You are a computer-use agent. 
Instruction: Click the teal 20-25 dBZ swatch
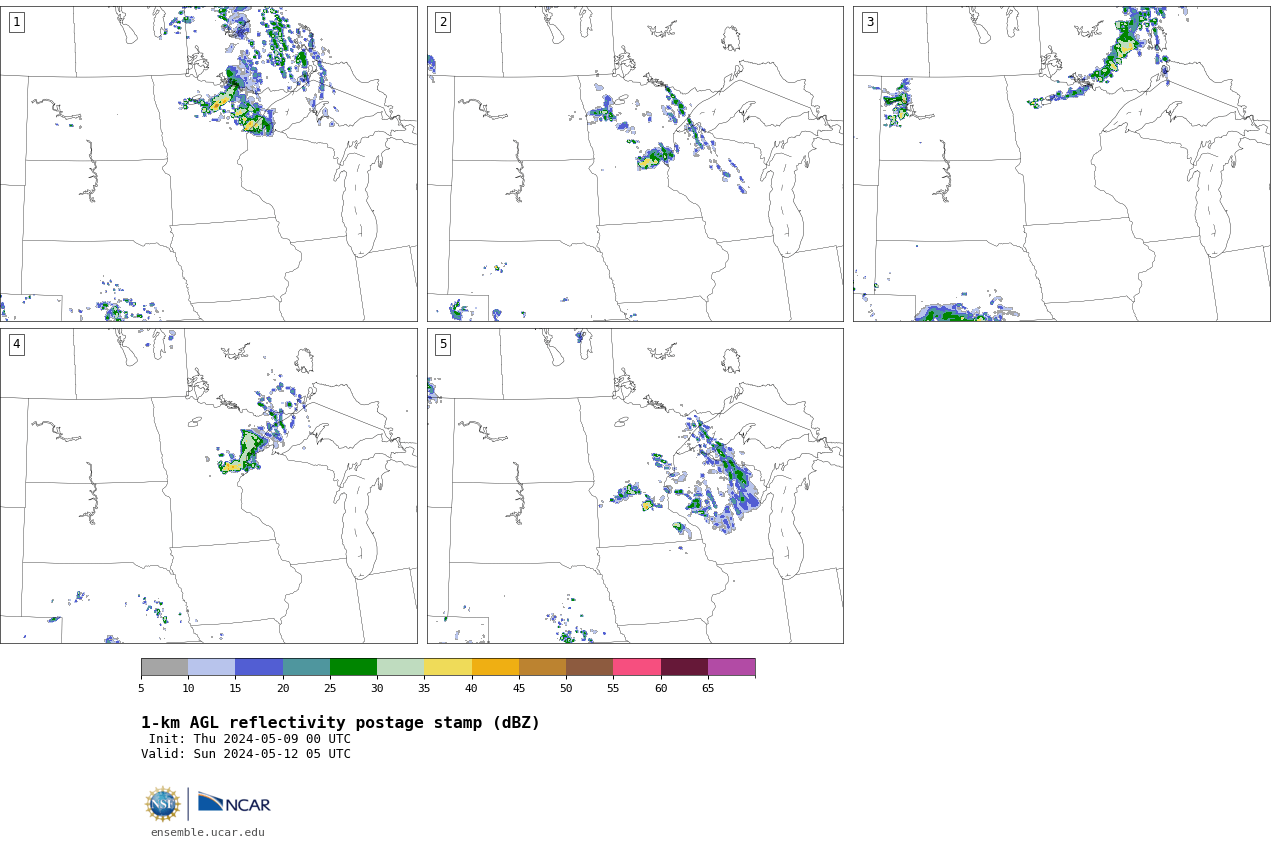[306, 667]
